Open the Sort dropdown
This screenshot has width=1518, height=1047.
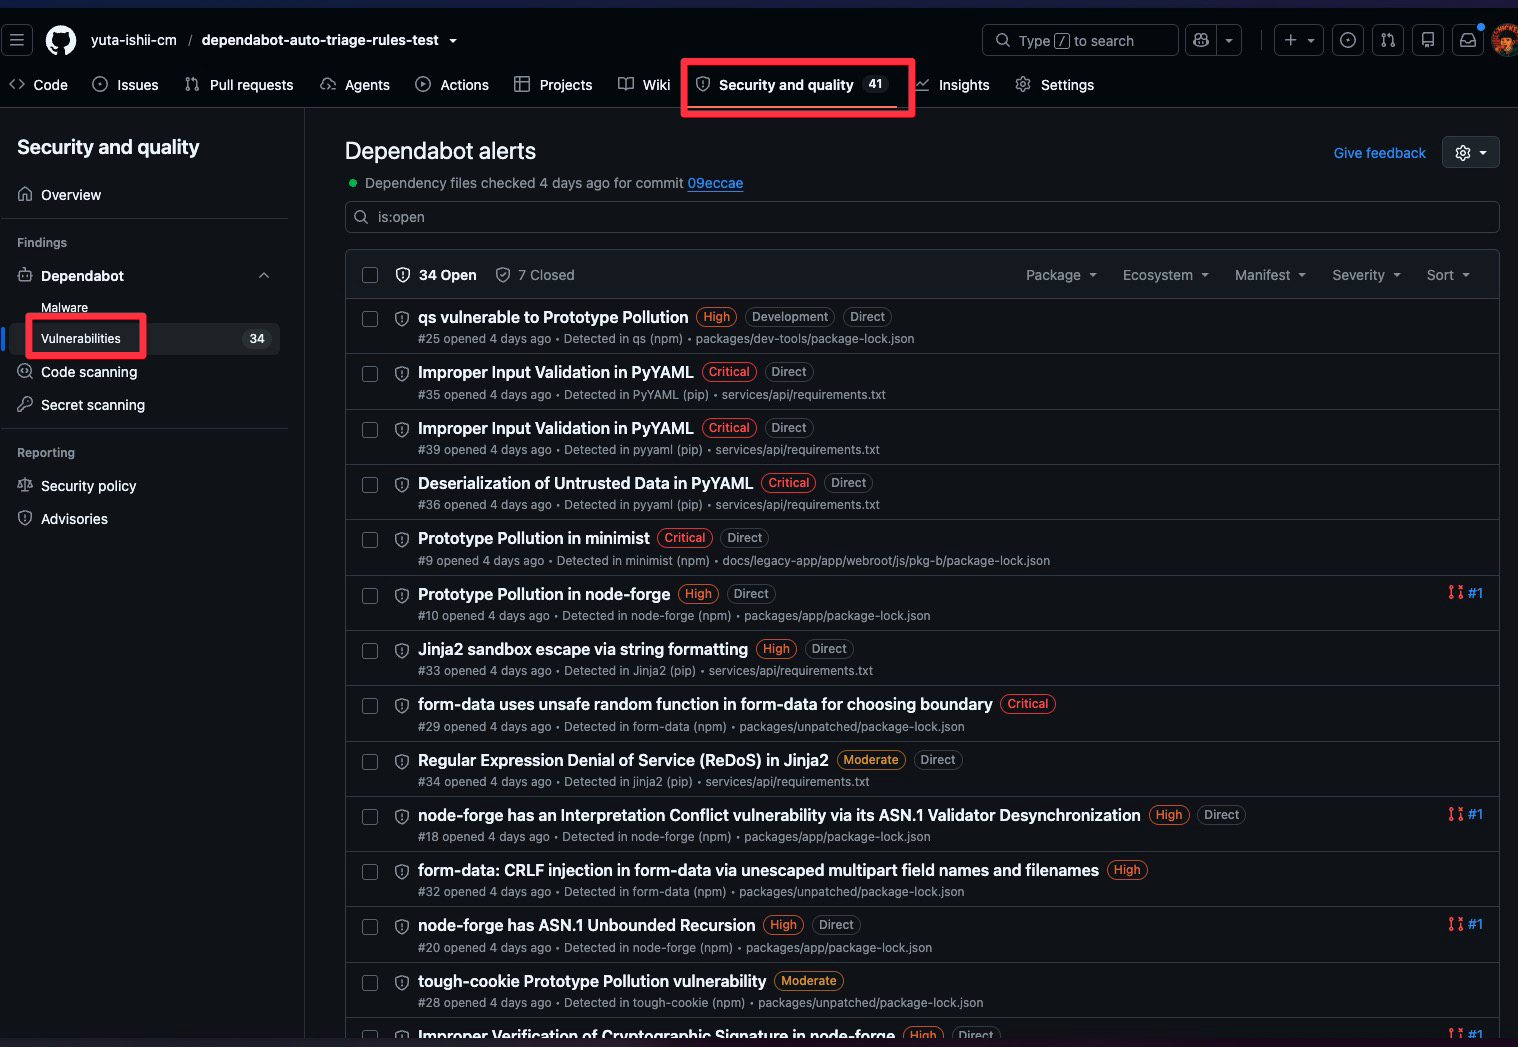point(1448,275)
